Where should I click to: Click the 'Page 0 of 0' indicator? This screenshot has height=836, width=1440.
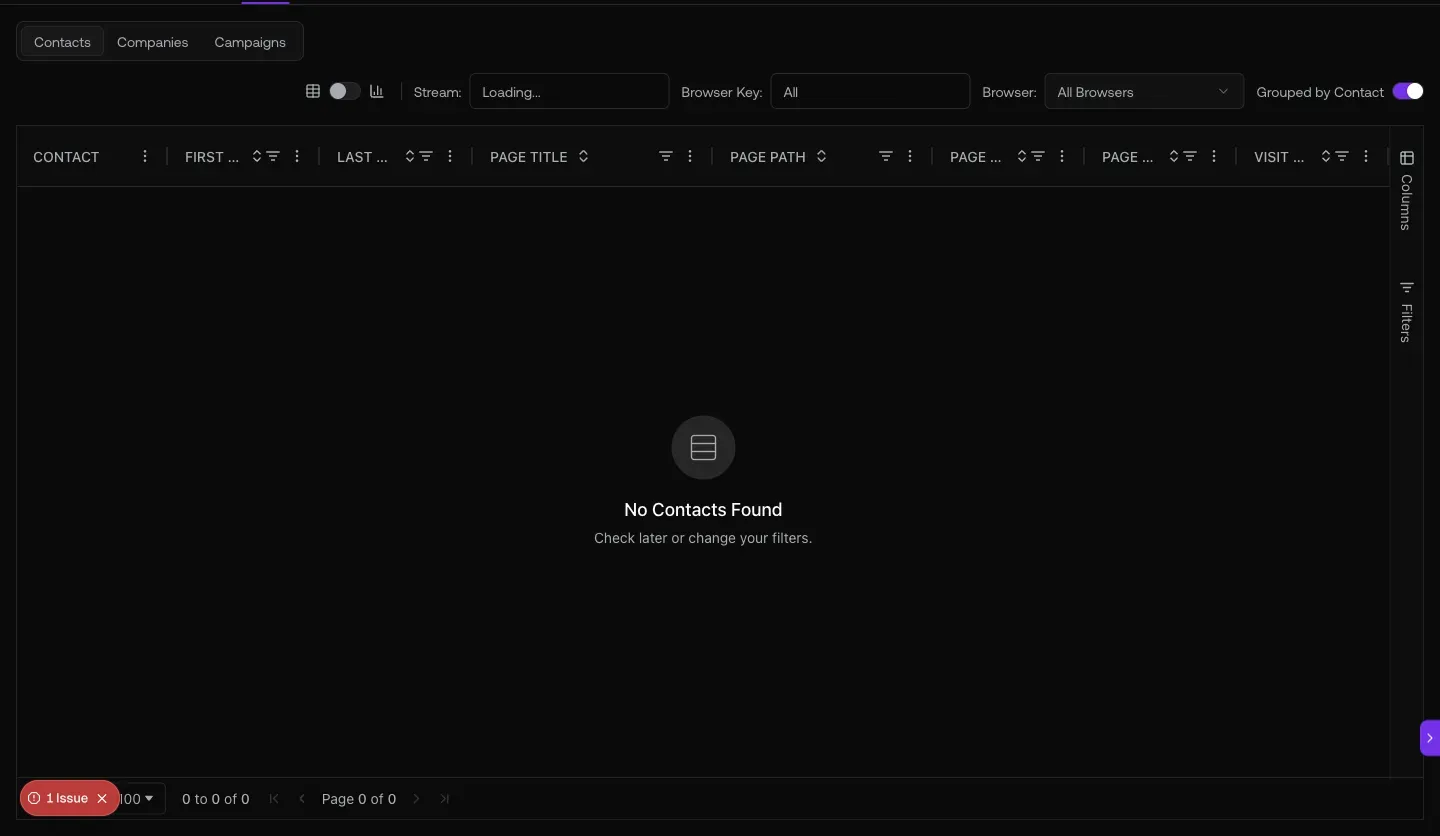click(x=359, y=798)
